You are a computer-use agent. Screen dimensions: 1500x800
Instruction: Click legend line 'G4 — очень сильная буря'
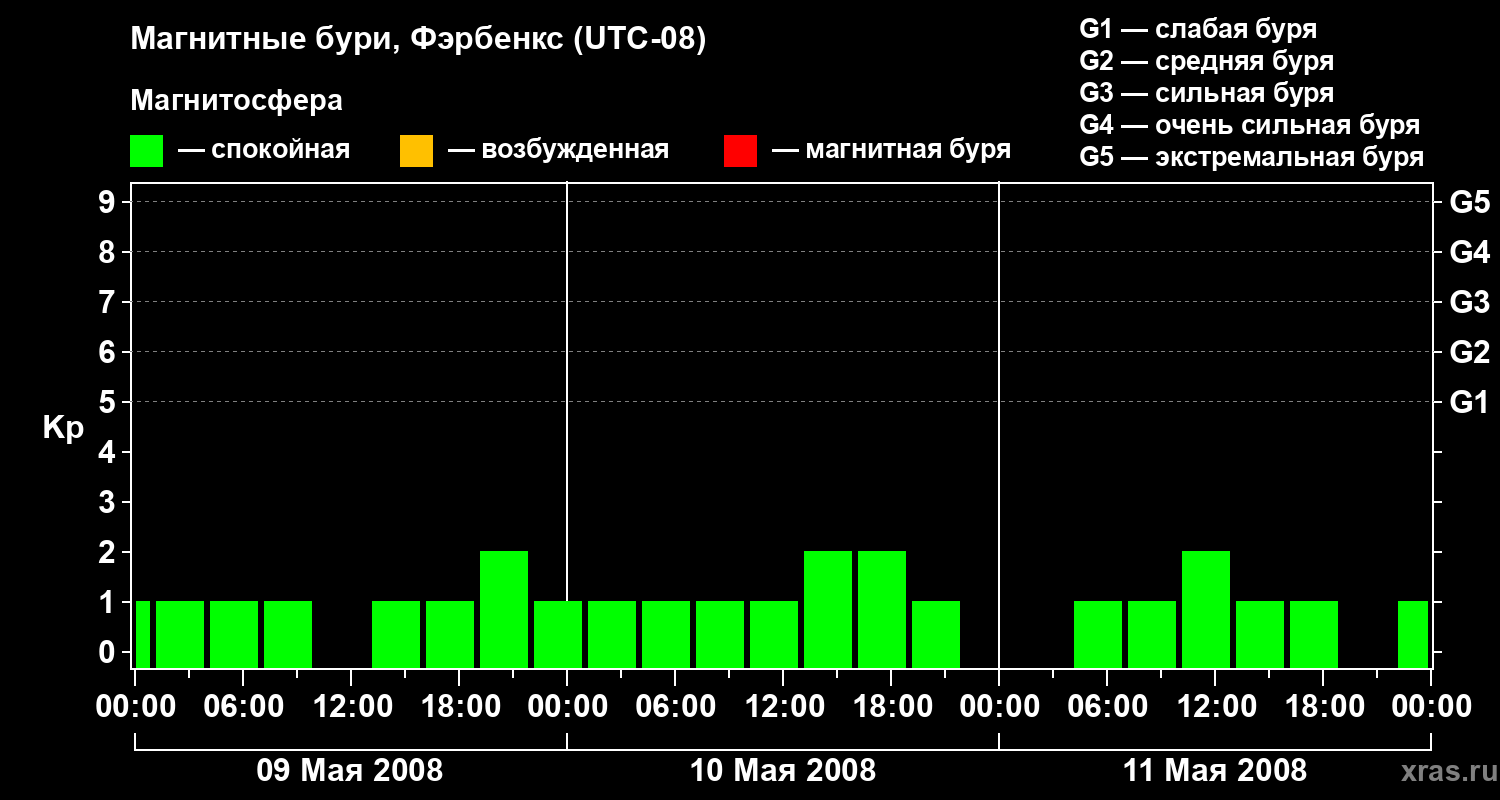[x=1250, y=125]
